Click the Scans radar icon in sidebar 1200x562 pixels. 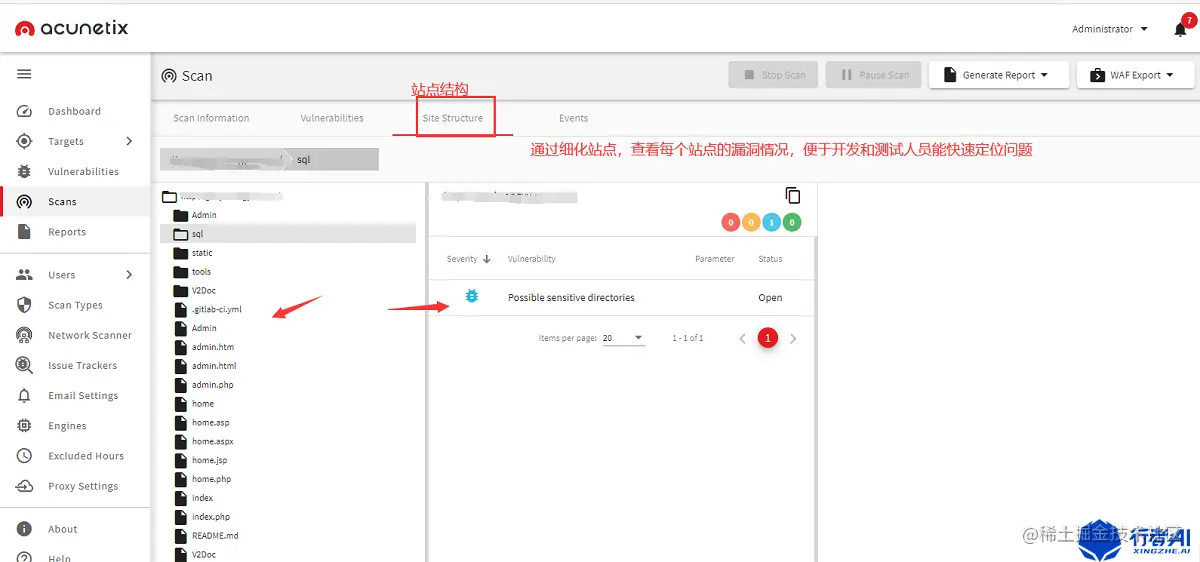pos(25,201)
